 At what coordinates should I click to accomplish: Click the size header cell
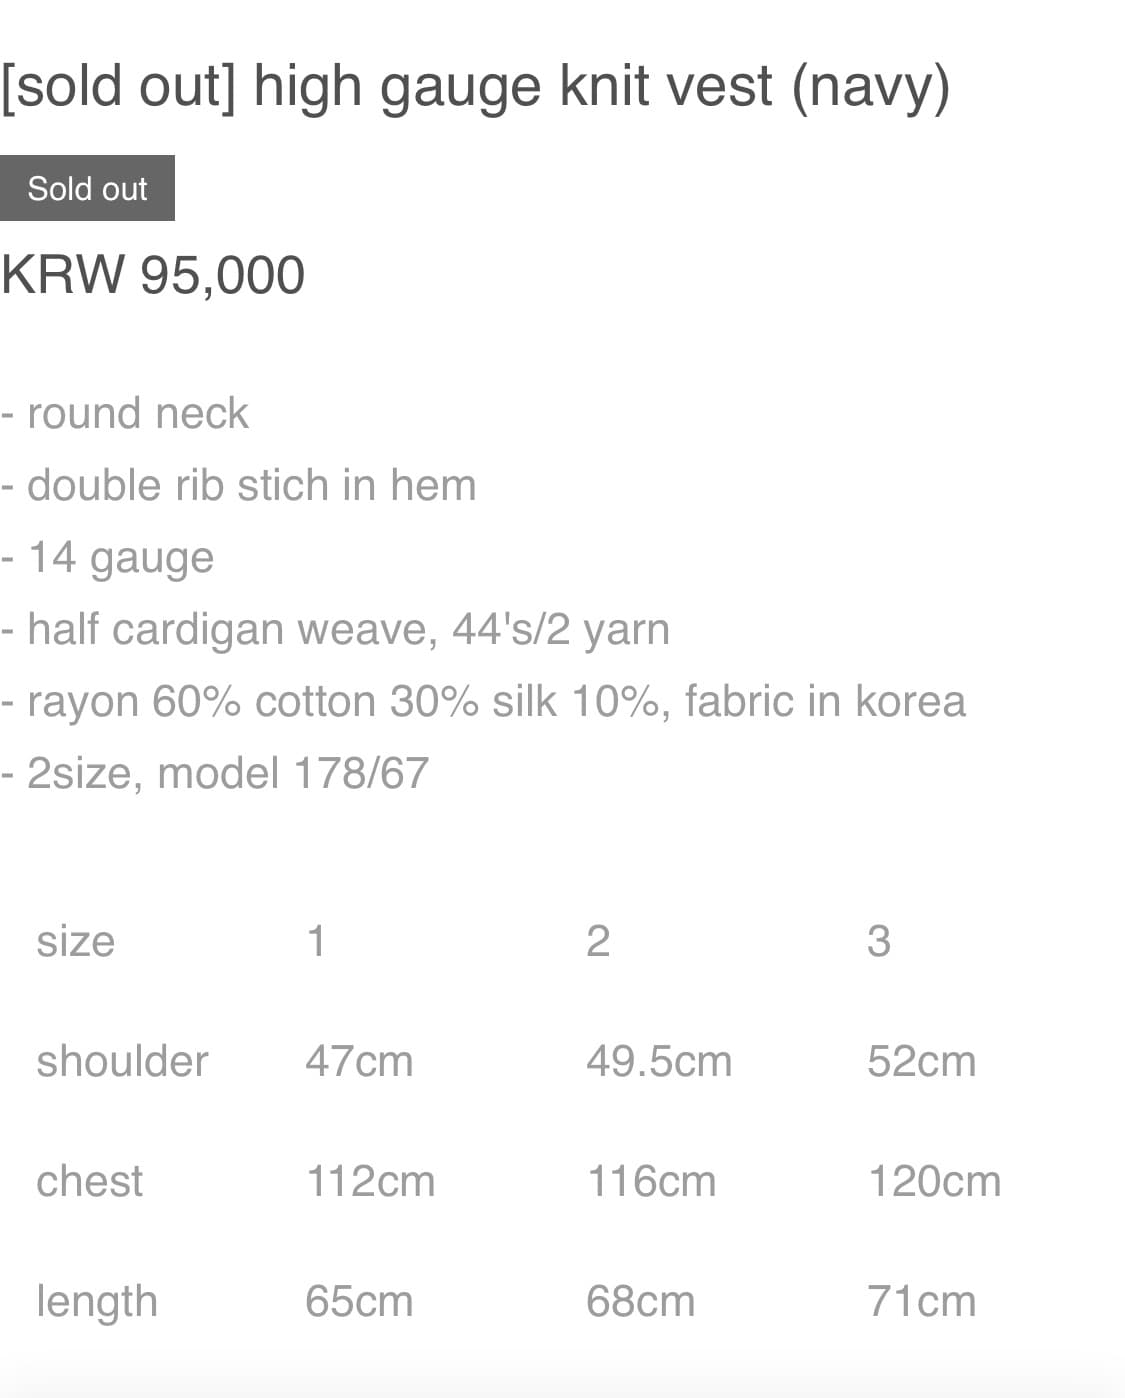point(76,941)
